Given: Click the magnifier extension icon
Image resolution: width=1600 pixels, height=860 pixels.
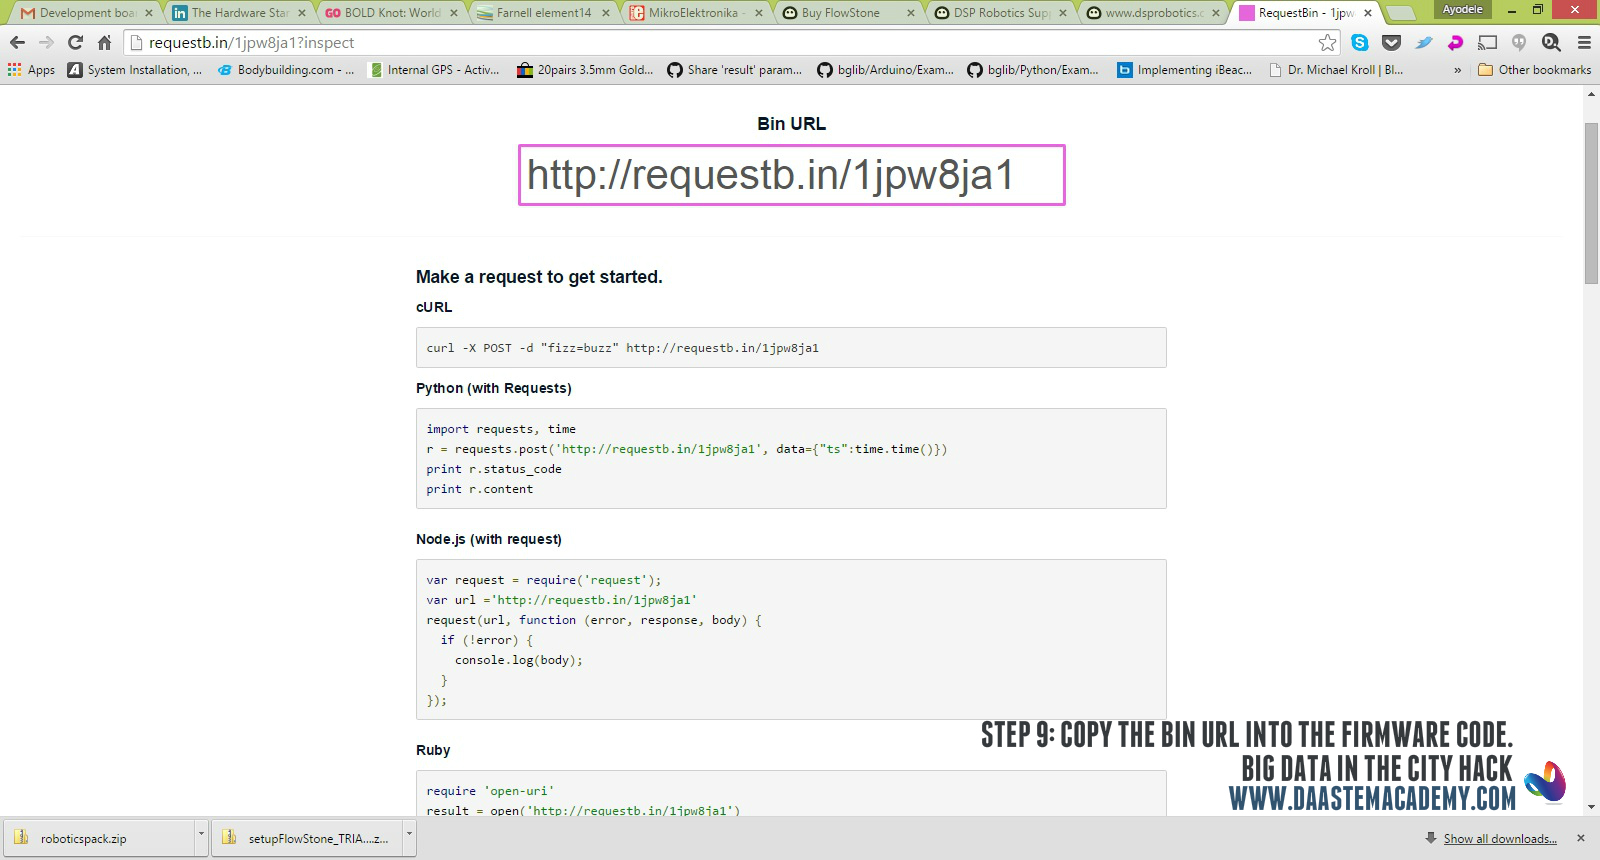Looking at the screenshot, I should point(1551,43).
